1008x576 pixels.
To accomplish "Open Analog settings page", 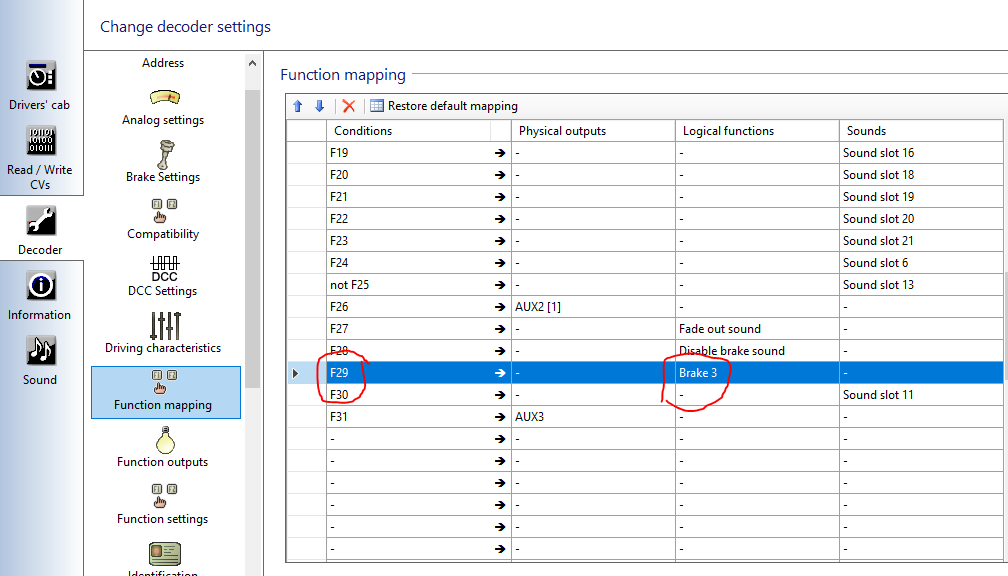I will tap(163, 107).
